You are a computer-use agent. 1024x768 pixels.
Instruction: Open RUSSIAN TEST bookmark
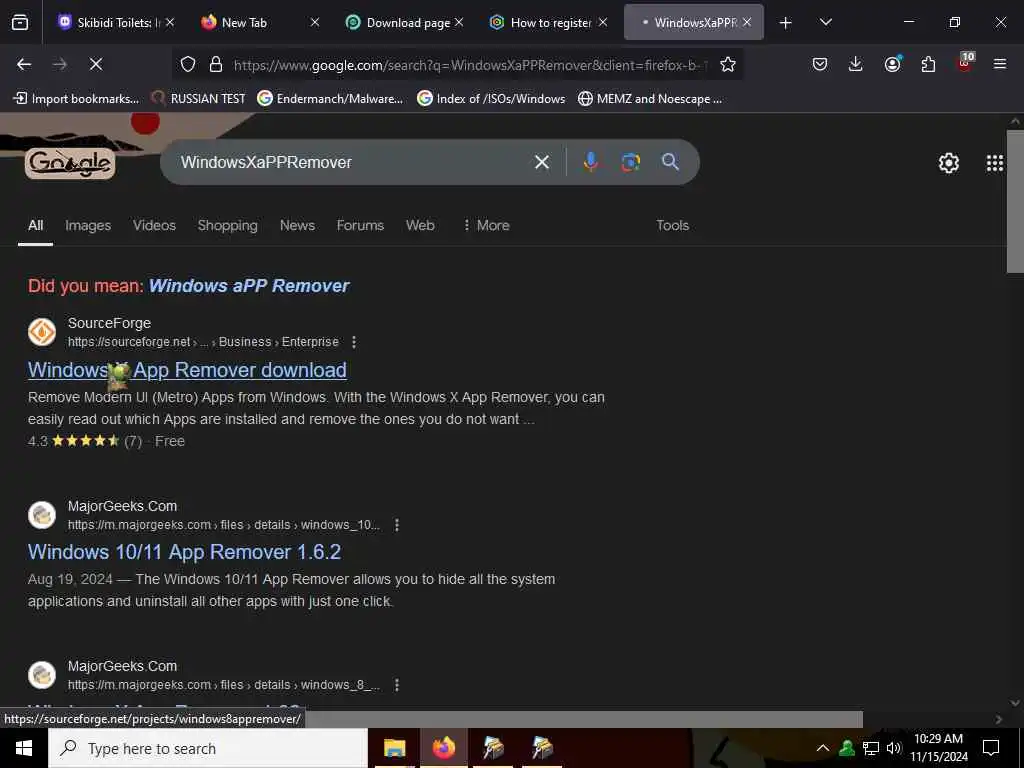point(198,99)
